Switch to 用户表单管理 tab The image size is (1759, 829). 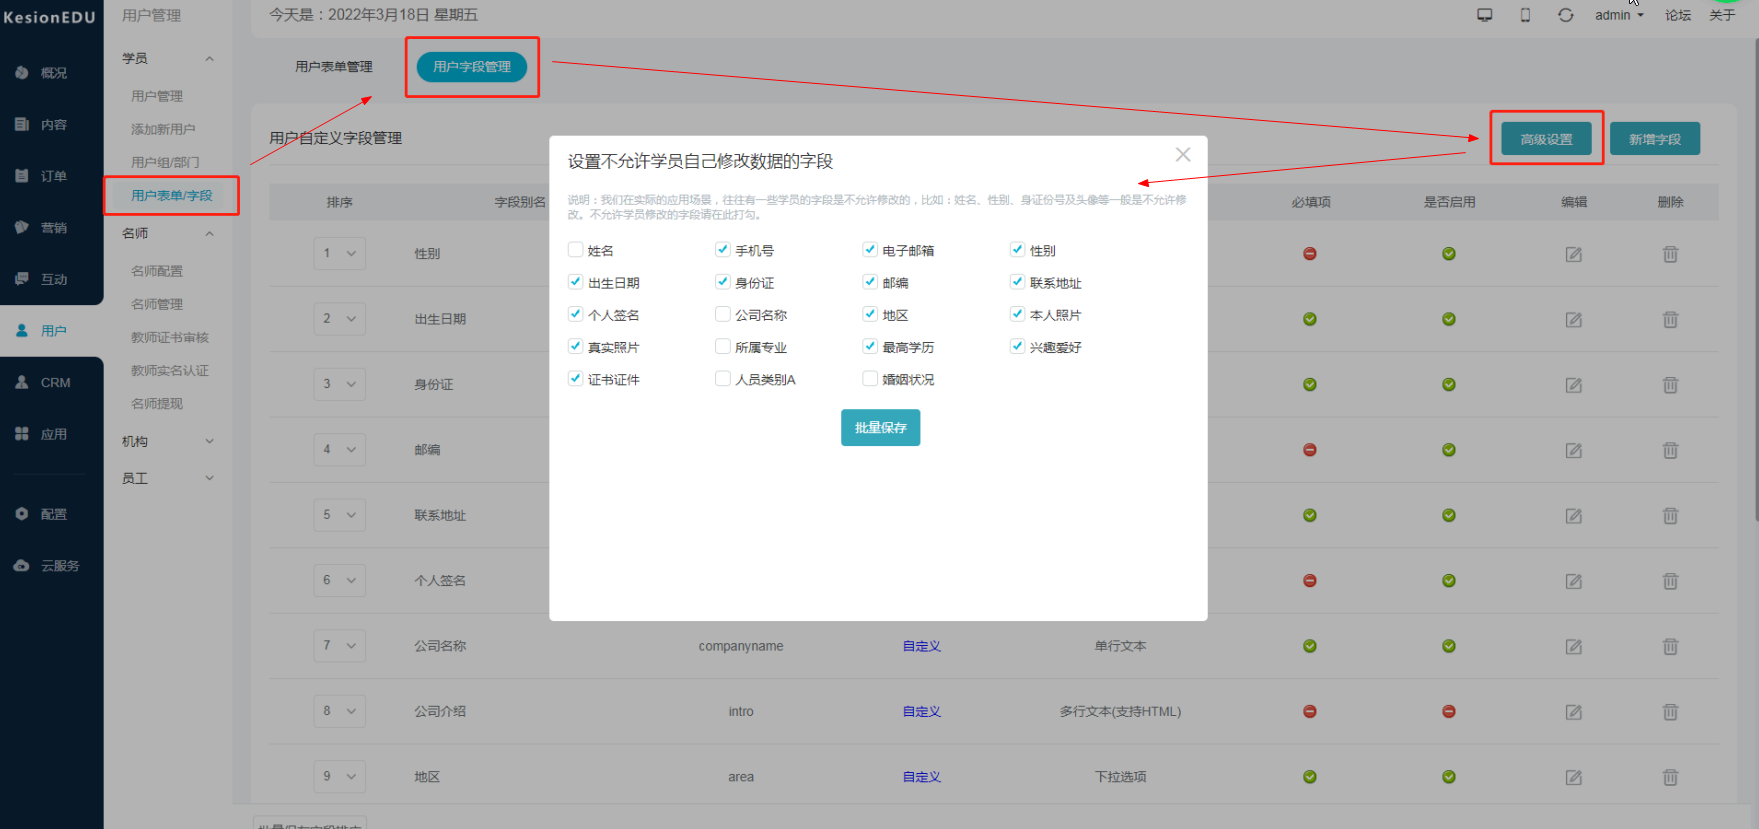click(333, 67)
